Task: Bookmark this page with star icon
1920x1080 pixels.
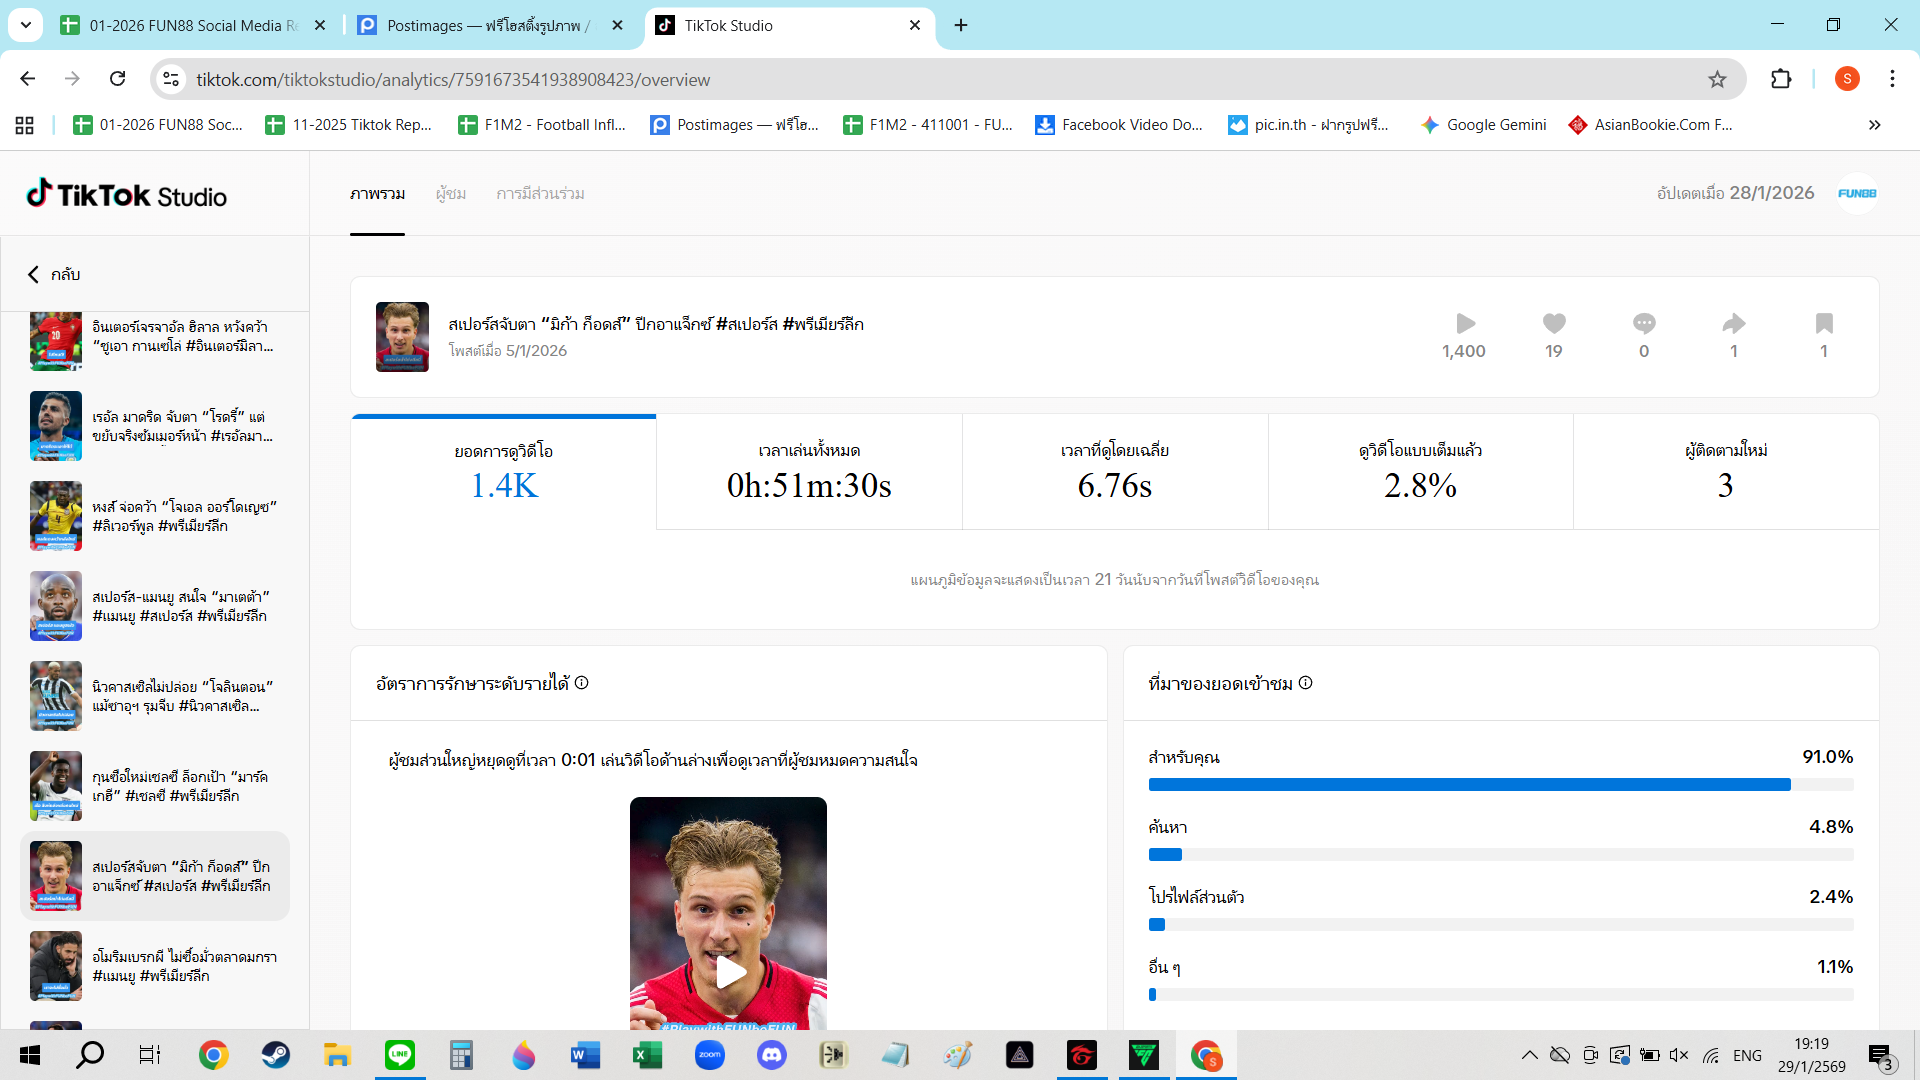Action: 1717,79
